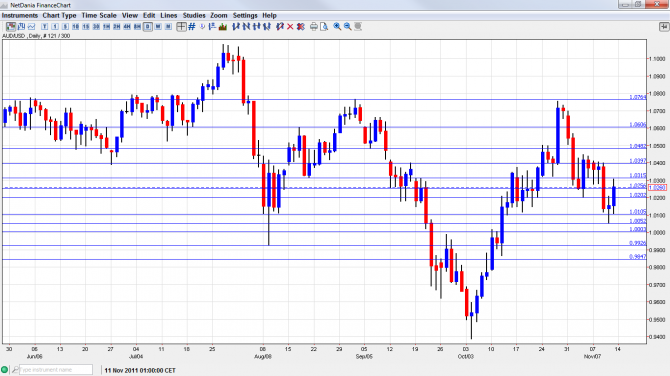Image resolution: width=670 pixels, height=376 pixels.
Task: Click the print preview icon
Action: (x=324, y=26)
